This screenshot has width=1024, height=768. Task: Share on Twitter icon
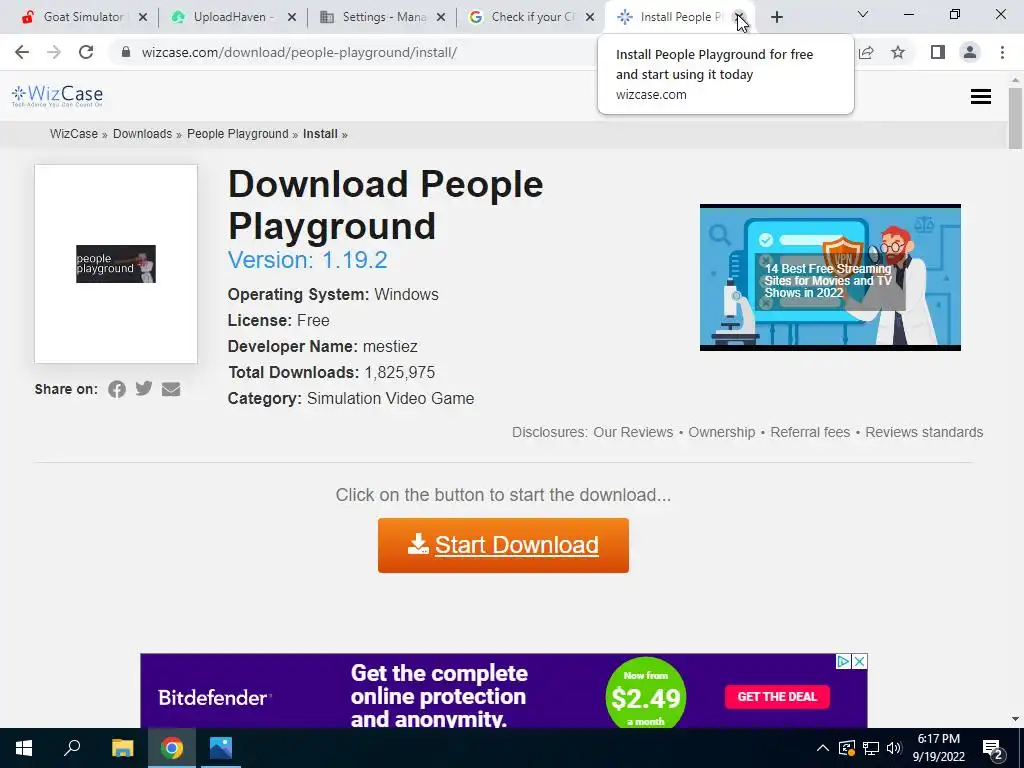click(x=144, y=389)
